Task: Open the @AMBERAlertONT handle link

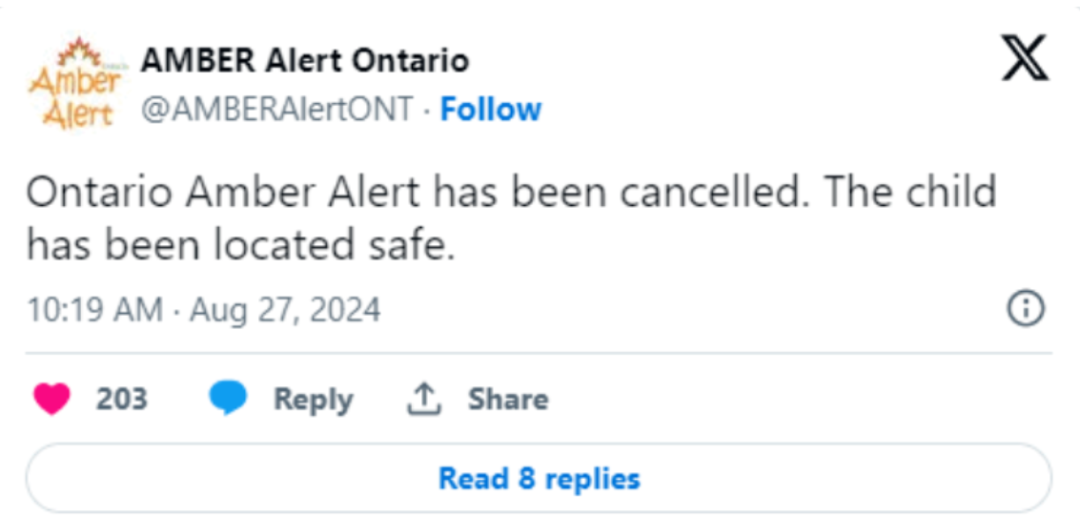Action: tap(277, 109)
